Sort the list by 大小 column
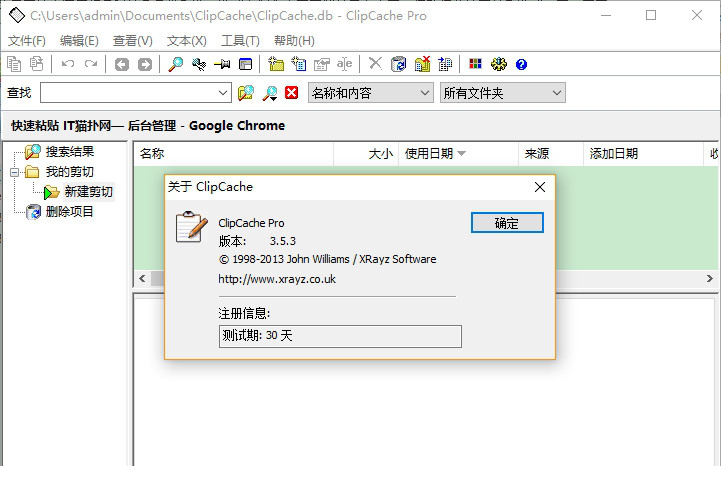 366,154
